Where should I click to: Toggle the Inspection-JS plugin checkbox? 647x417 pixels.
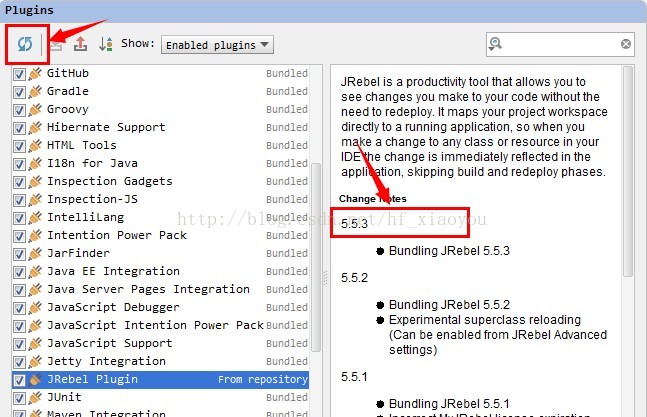19,200
